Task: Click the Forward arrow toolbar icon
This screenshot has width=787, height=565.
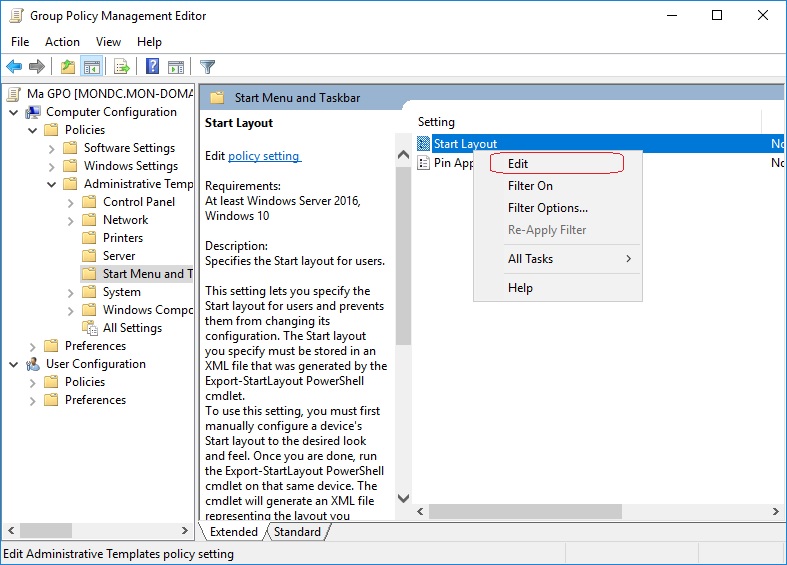Action: pyautogui.click(x=37, y=66)
